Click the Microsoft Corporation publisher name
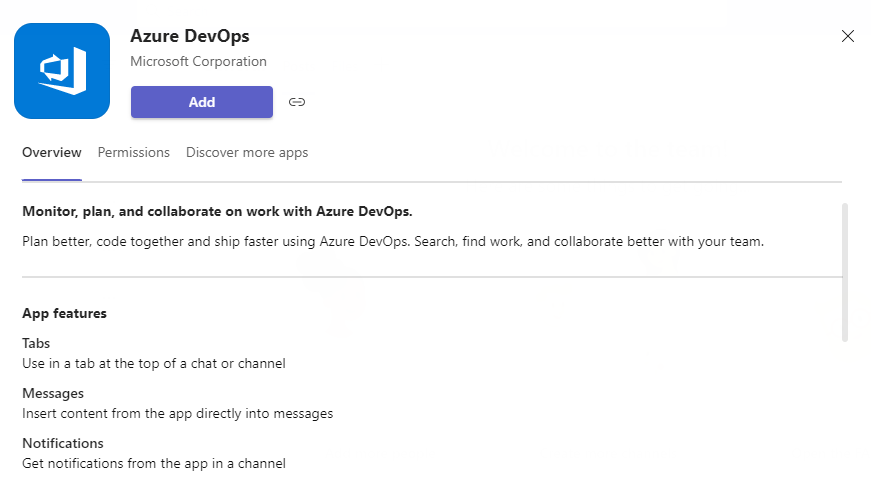 (x=198, y=61)
